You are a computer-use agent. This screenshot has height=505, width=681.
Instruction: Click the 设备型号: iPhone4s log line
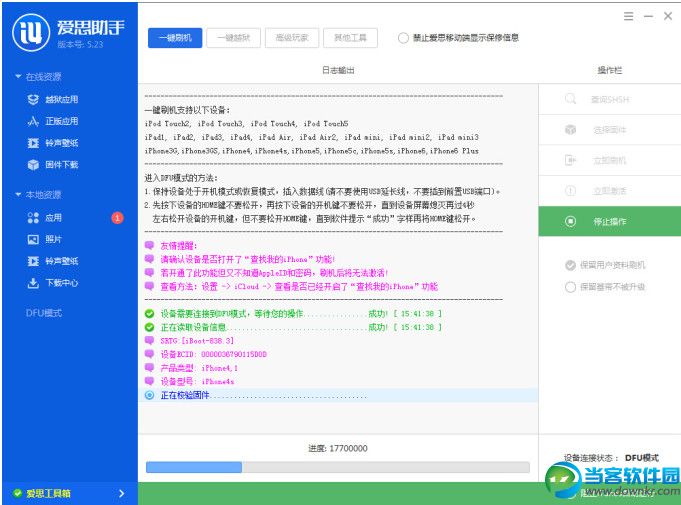click(197, 381)
